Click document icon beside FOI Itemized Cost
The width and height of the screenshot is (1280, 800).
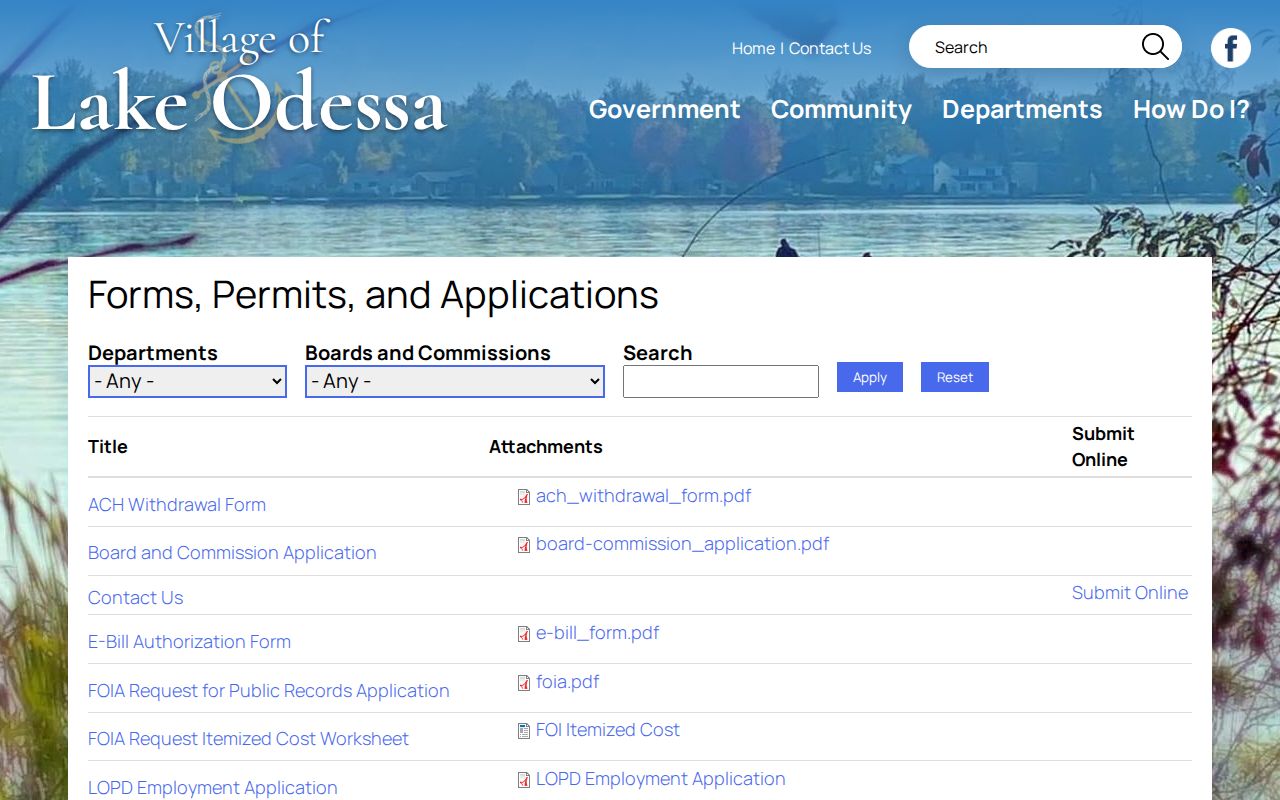524,731
